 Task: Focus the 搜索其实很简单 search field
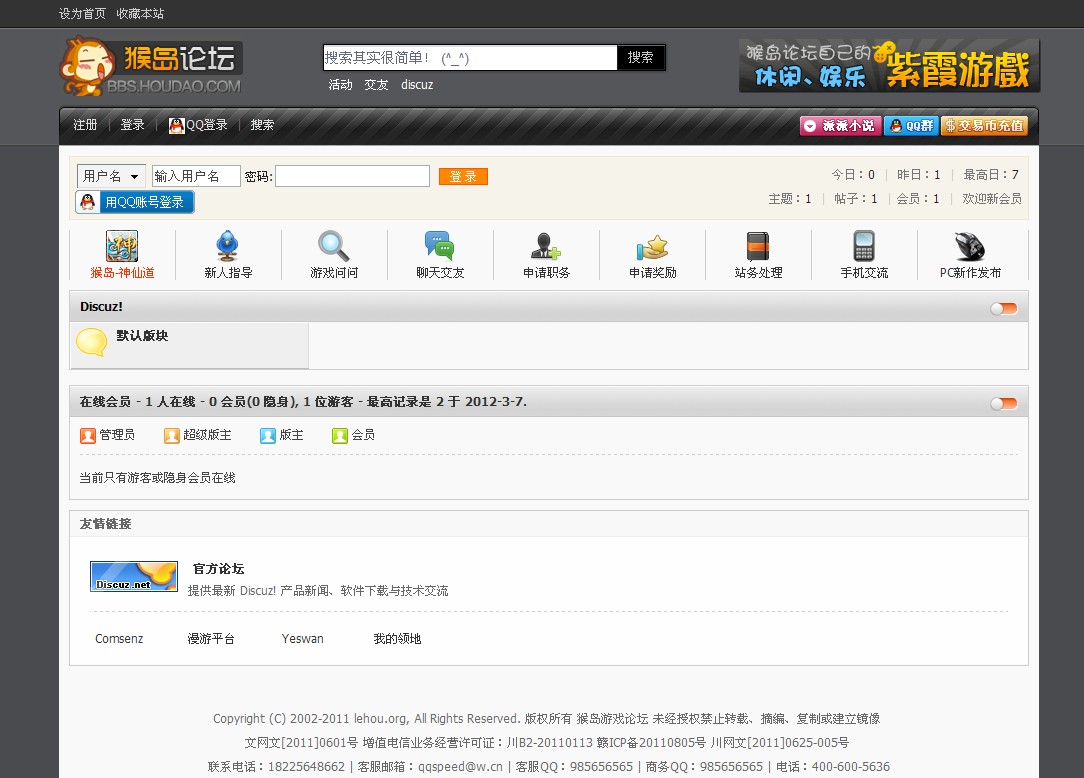click(x=470, y=57)
